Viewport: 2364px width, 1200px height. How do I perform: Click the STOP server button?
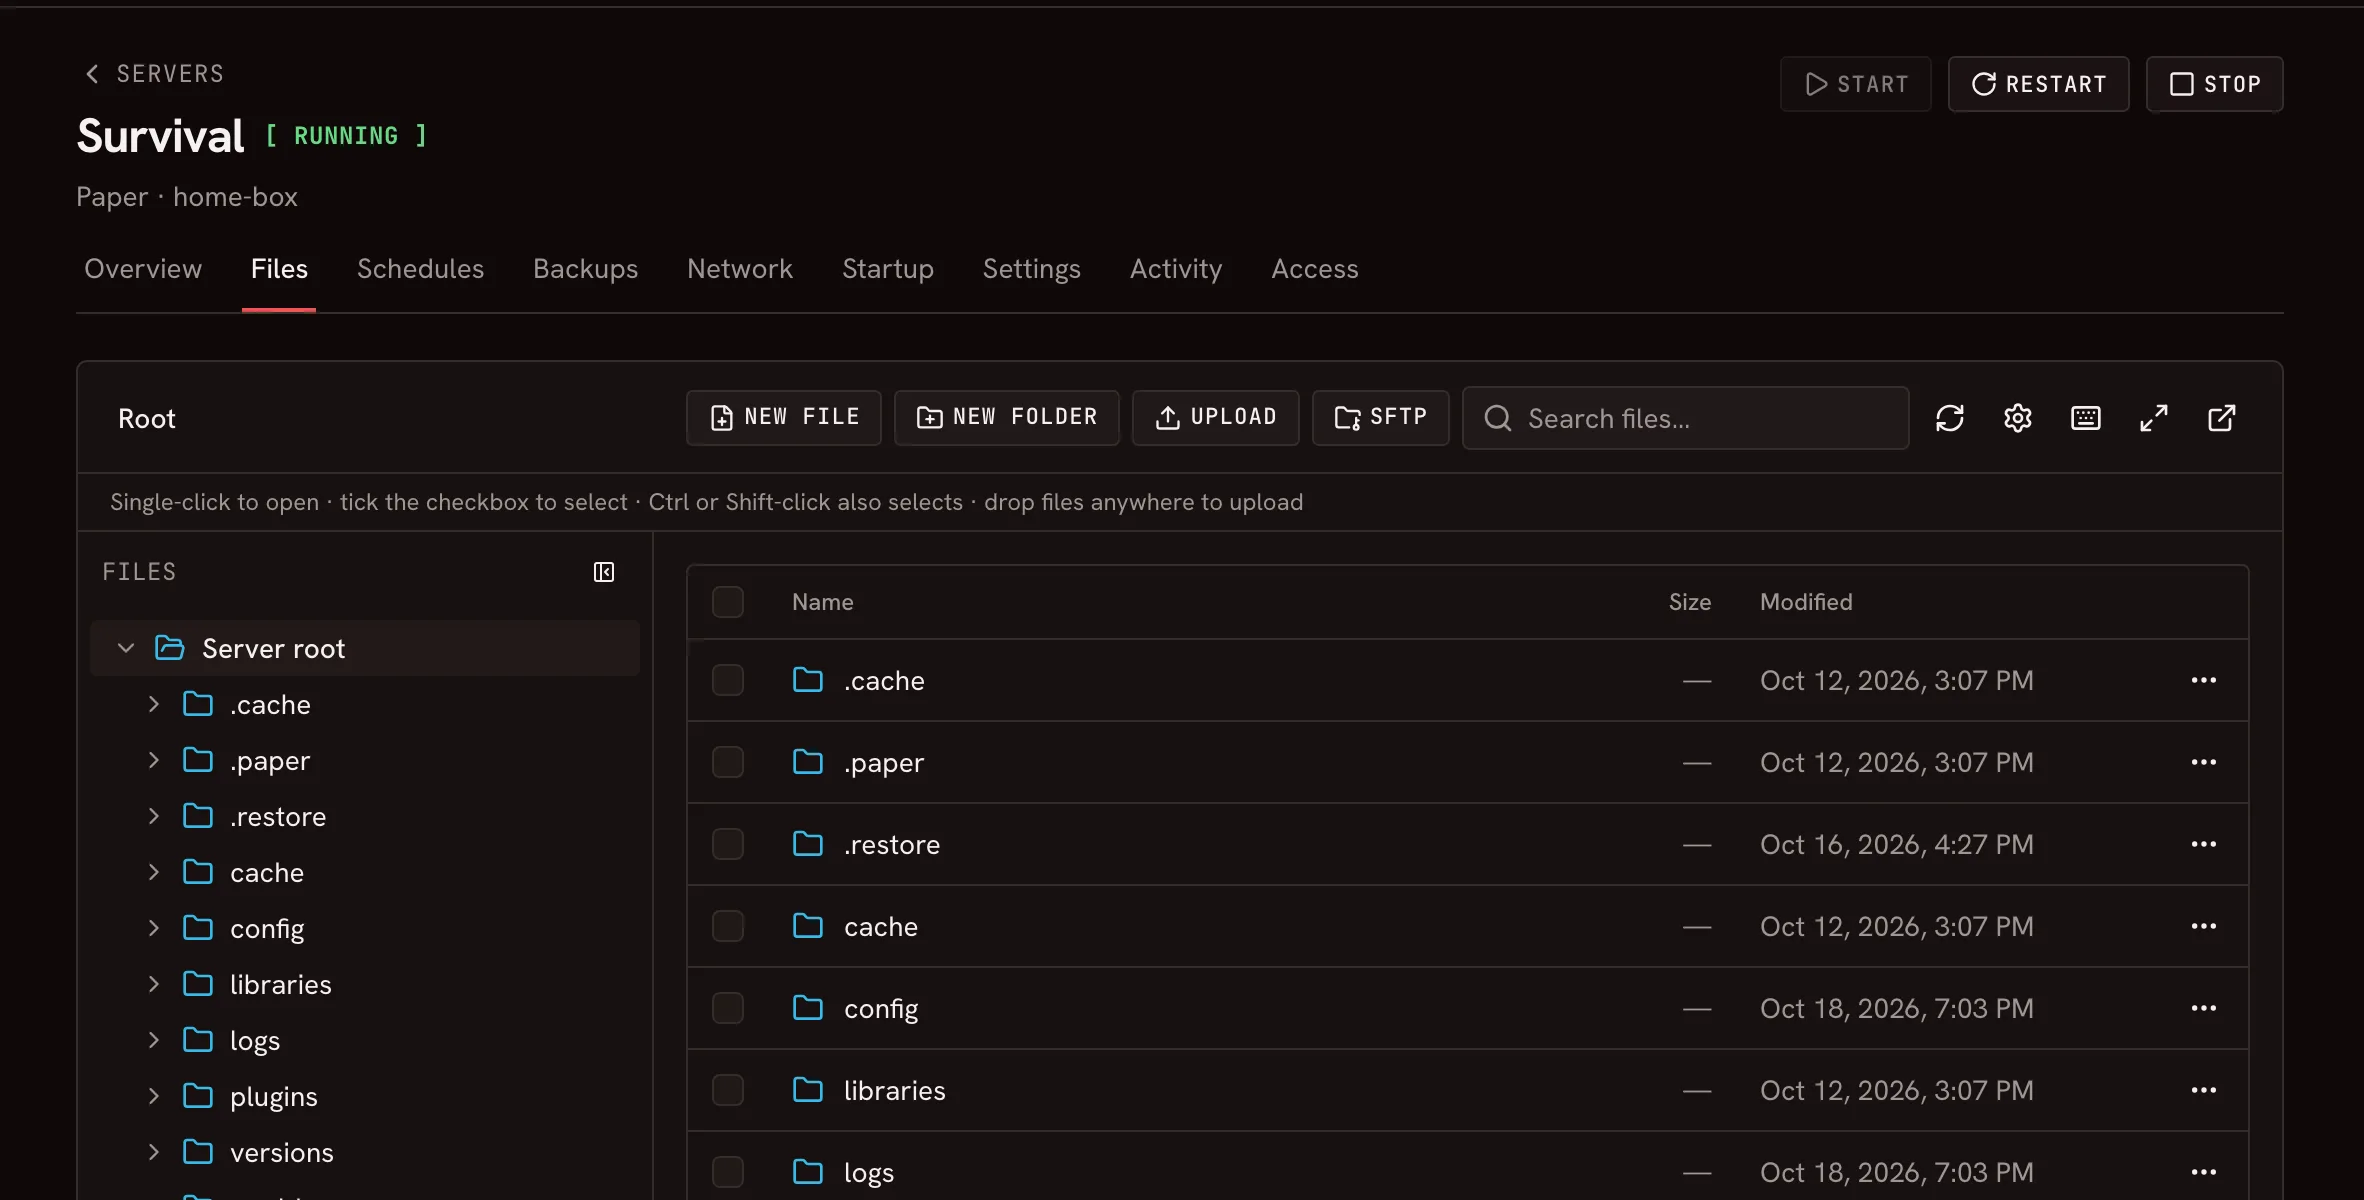point(2214,84)
